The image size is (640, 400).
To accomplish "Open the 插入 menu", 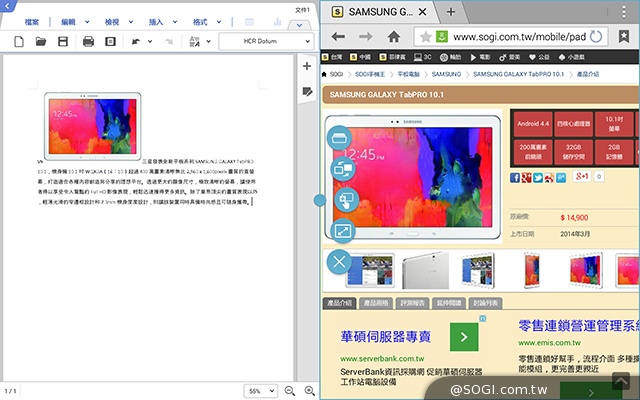I will (x=156, y=22).
